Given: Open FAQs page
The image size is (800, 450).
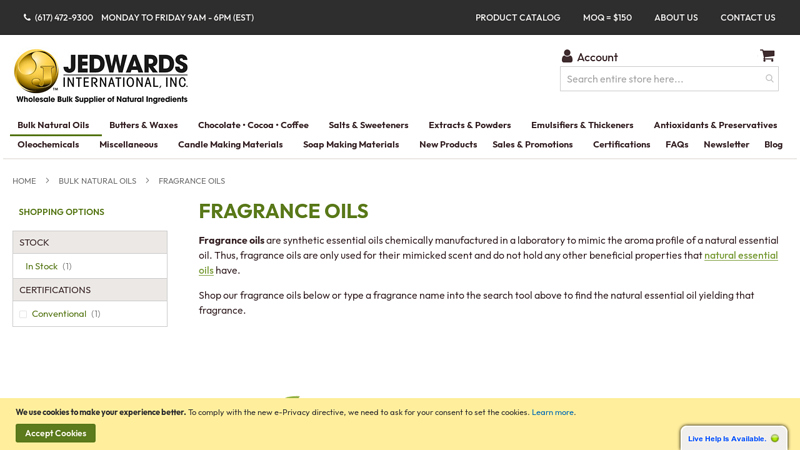Looking at the screenshot, I should pyautogui.click(x=677, y=144).
